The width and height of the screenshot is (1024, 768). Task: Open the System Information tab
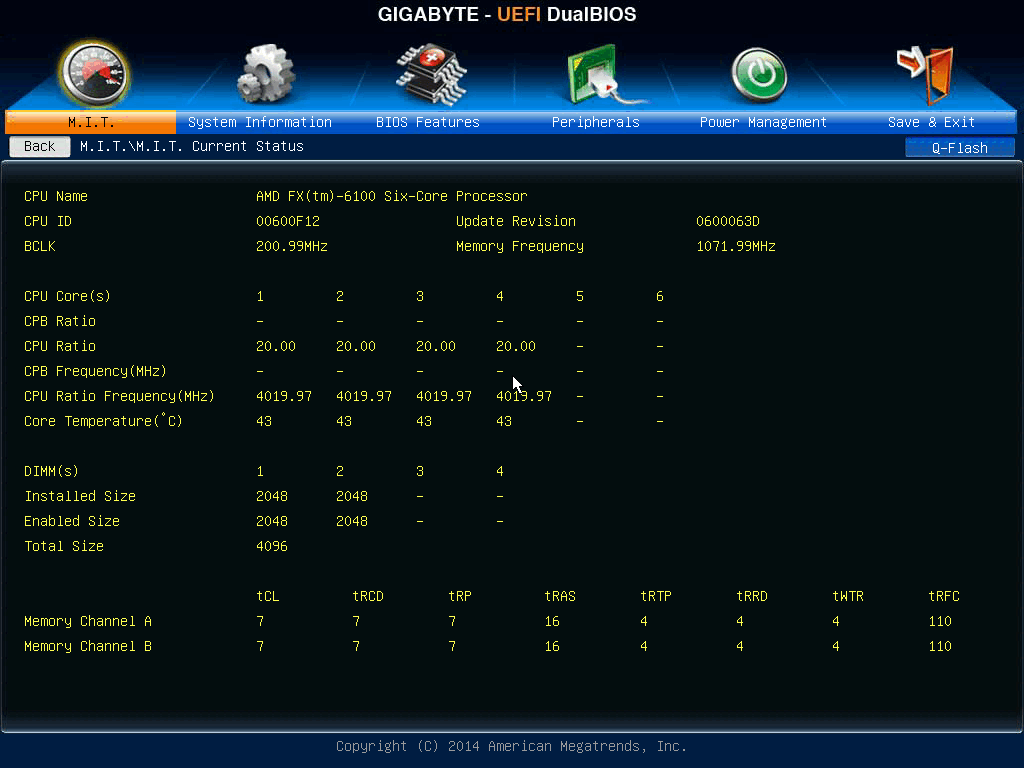point(260,122)
